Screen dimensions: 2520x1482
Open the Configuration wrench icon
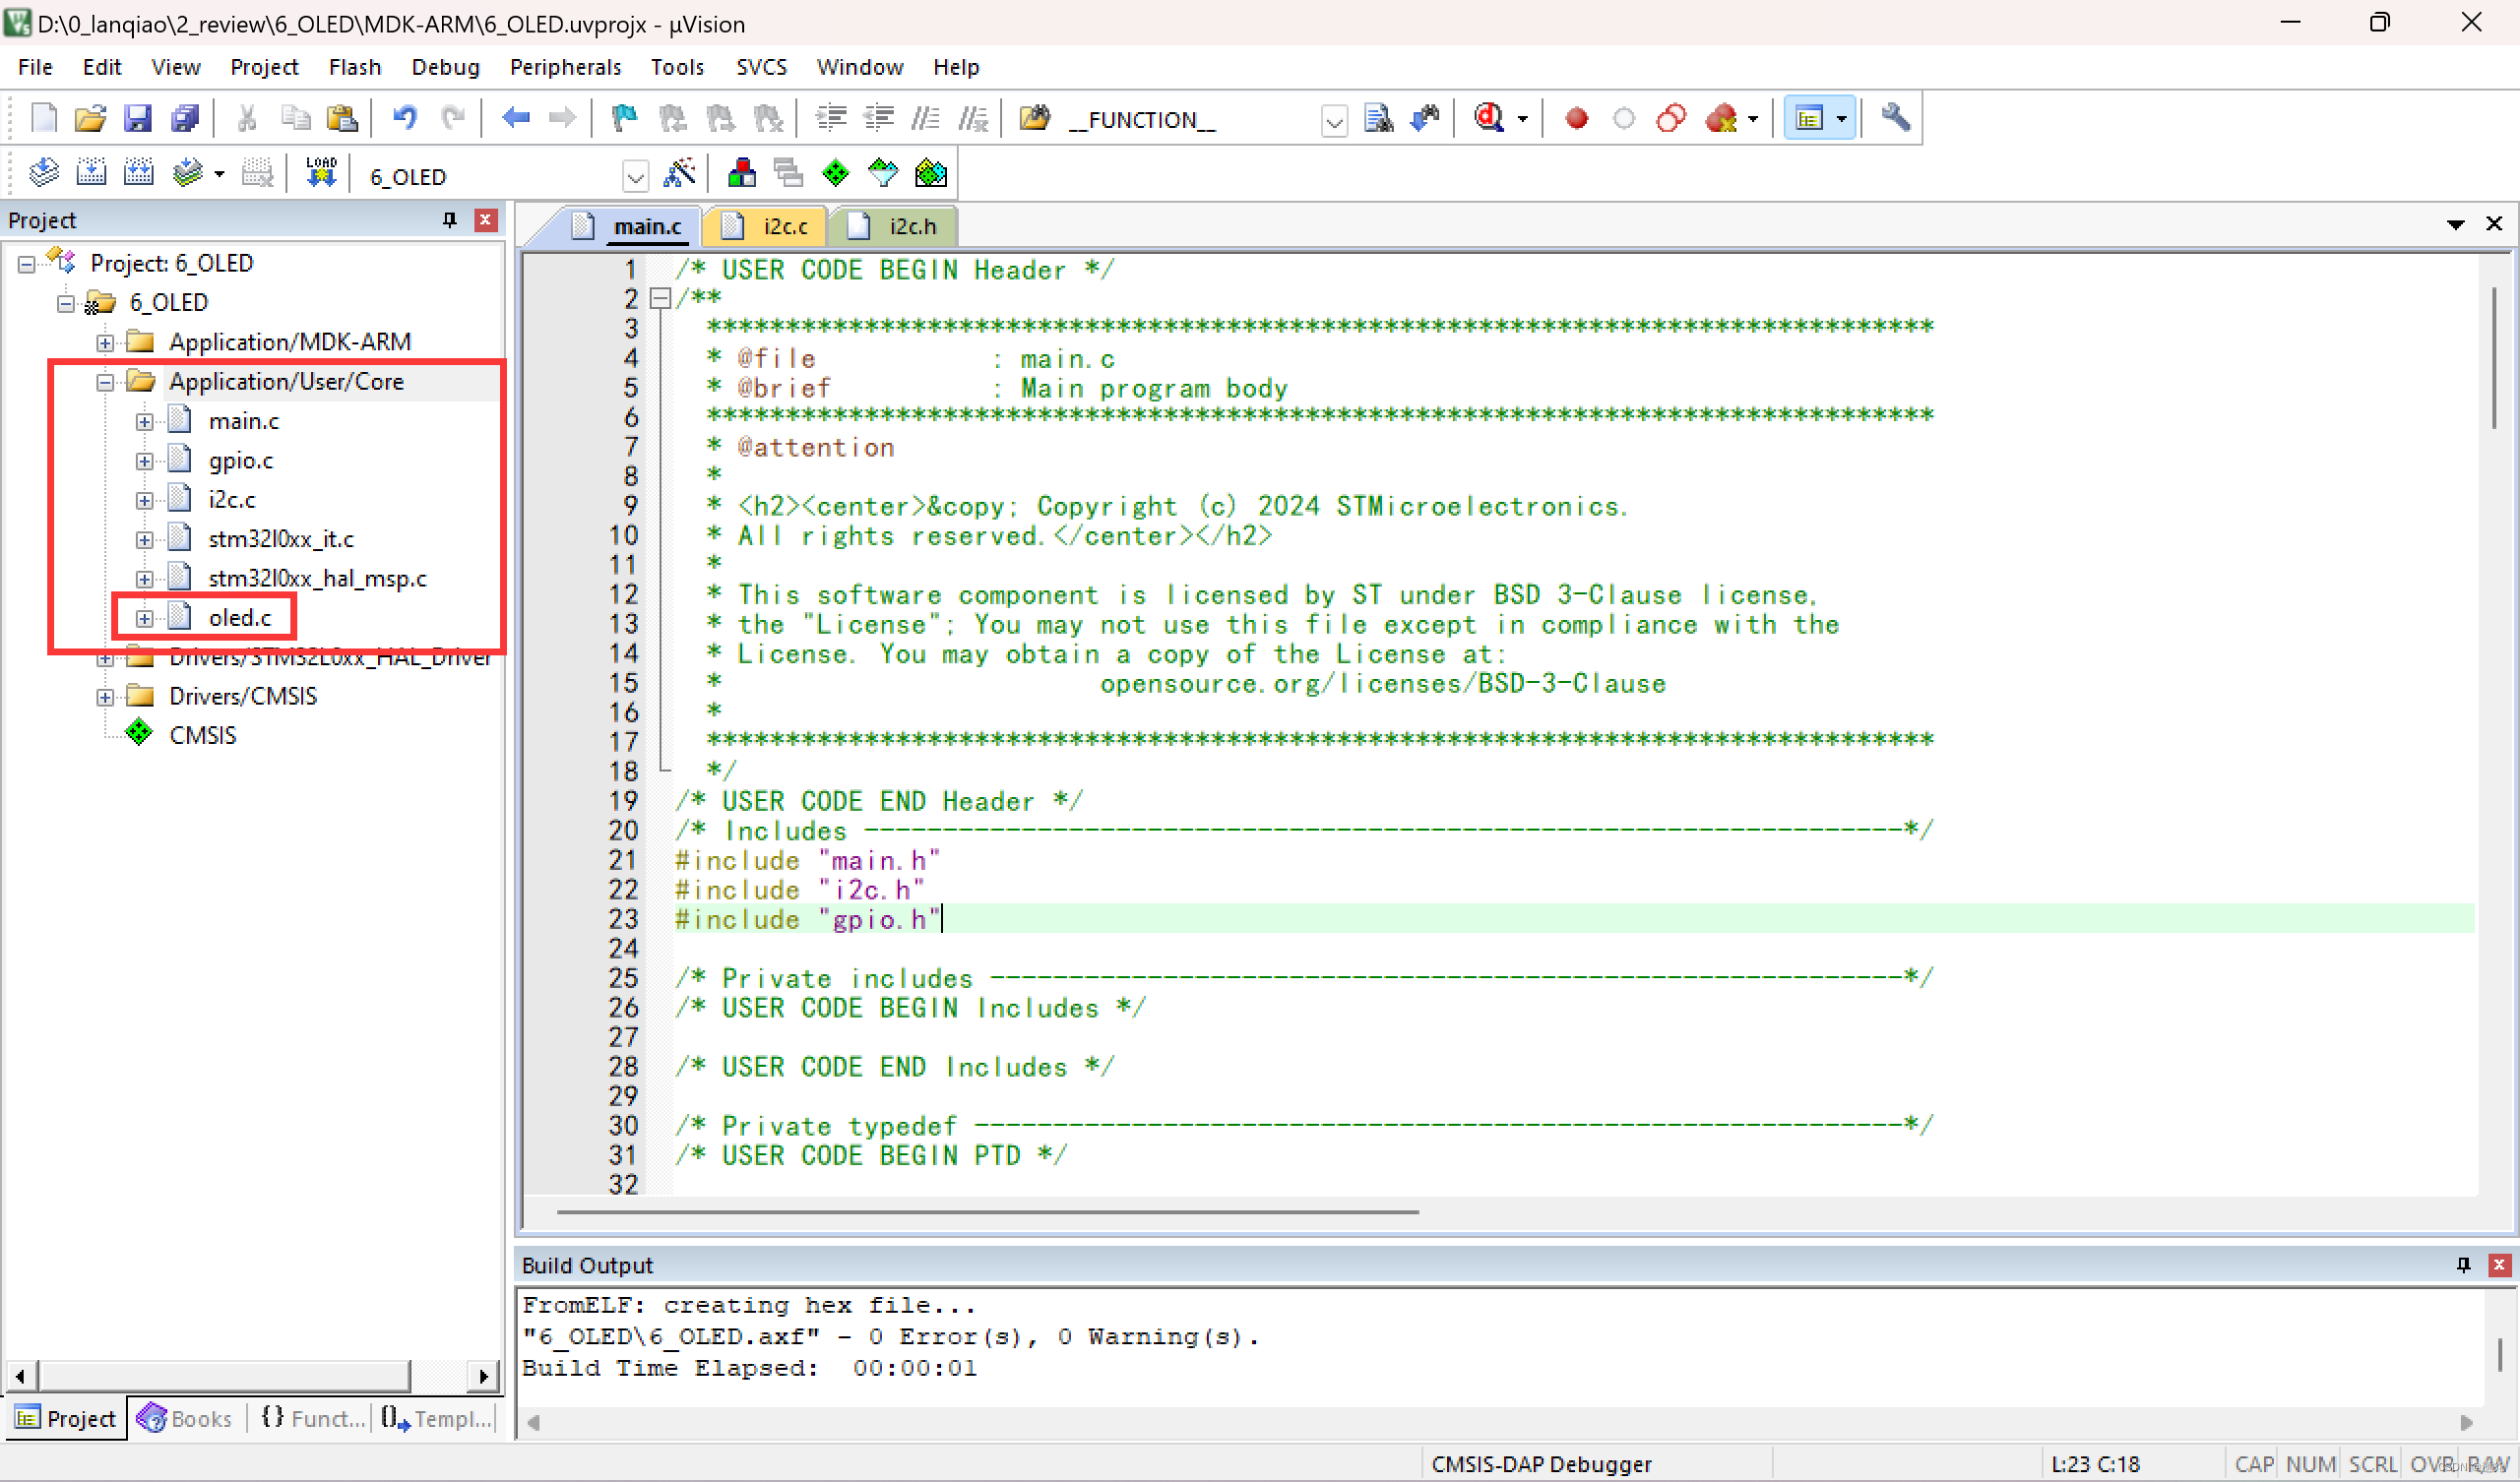[x=1895, y=118]
